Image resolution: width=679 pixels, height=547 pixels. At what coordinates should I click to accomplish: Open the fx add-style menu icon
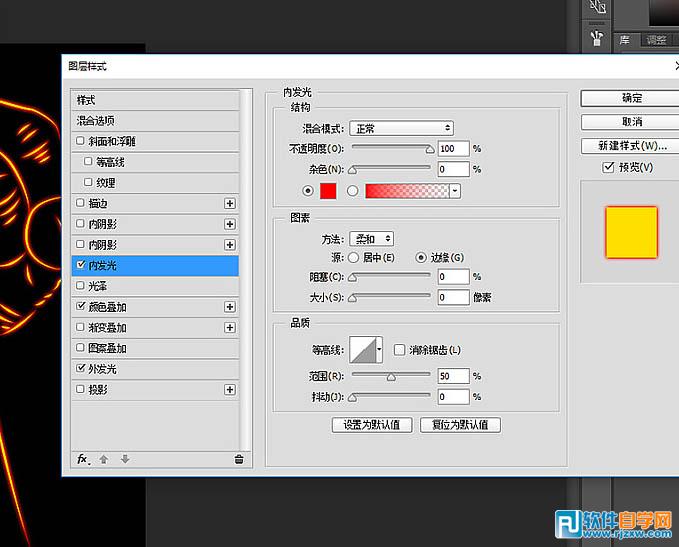coord(83,459)
